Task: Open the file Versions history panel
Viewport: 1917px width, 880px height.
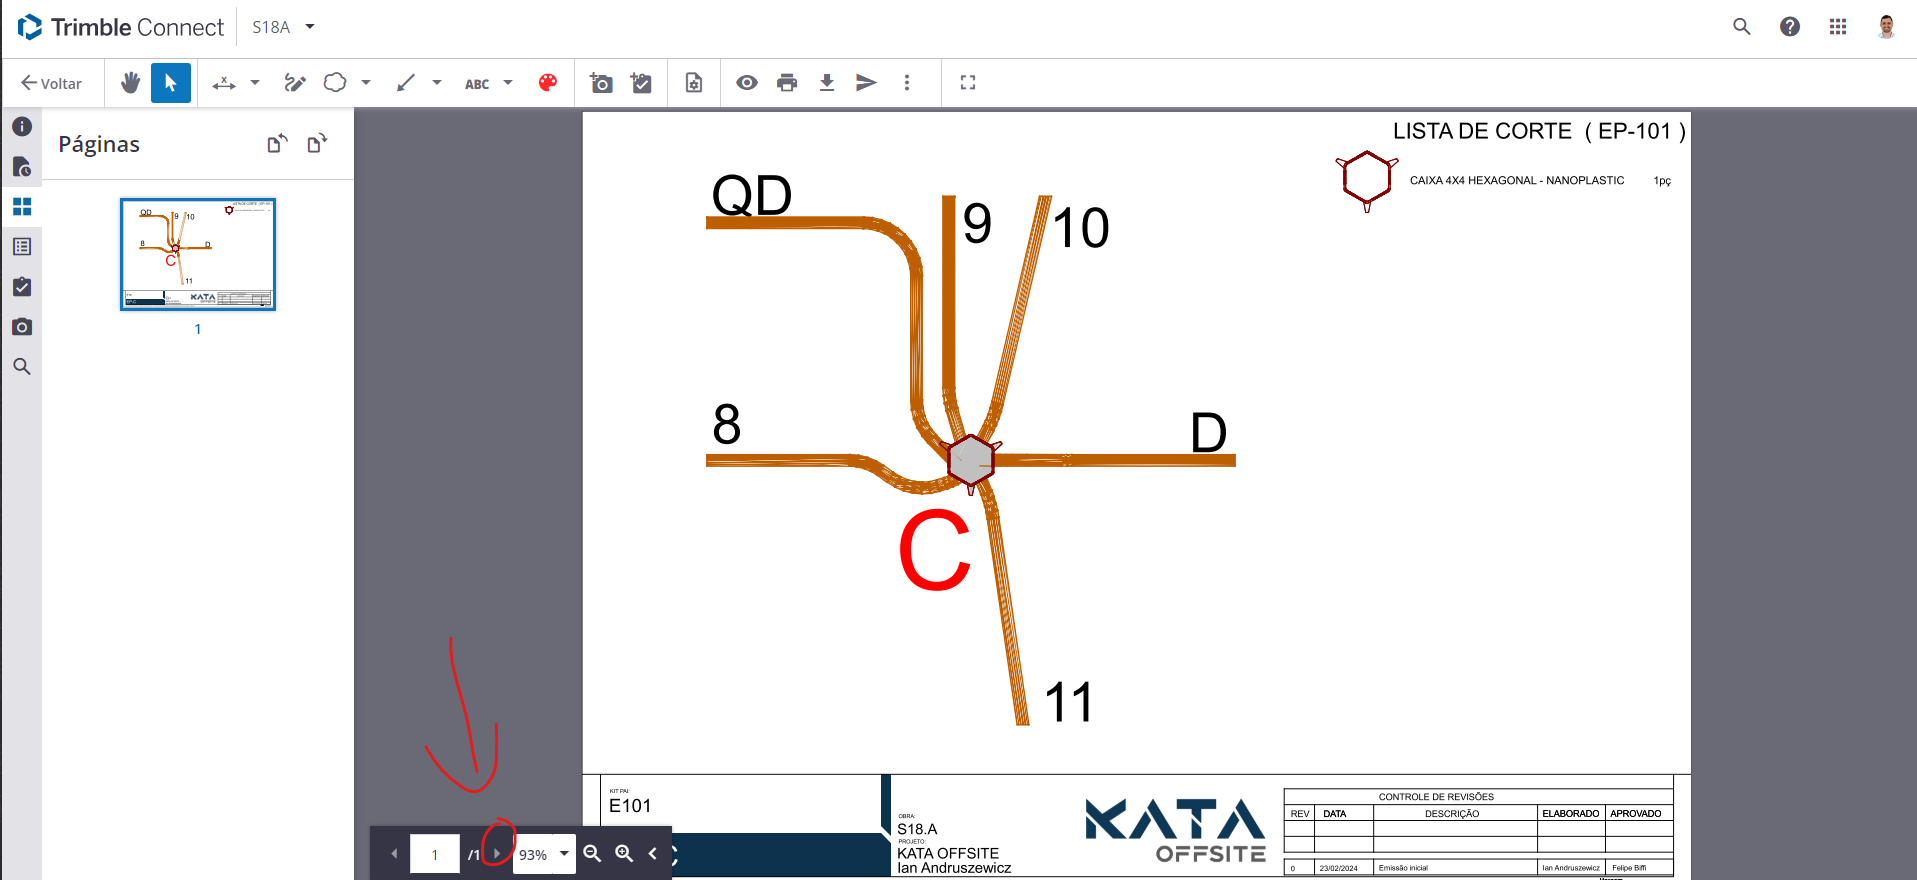Action: tap(22, 167)
